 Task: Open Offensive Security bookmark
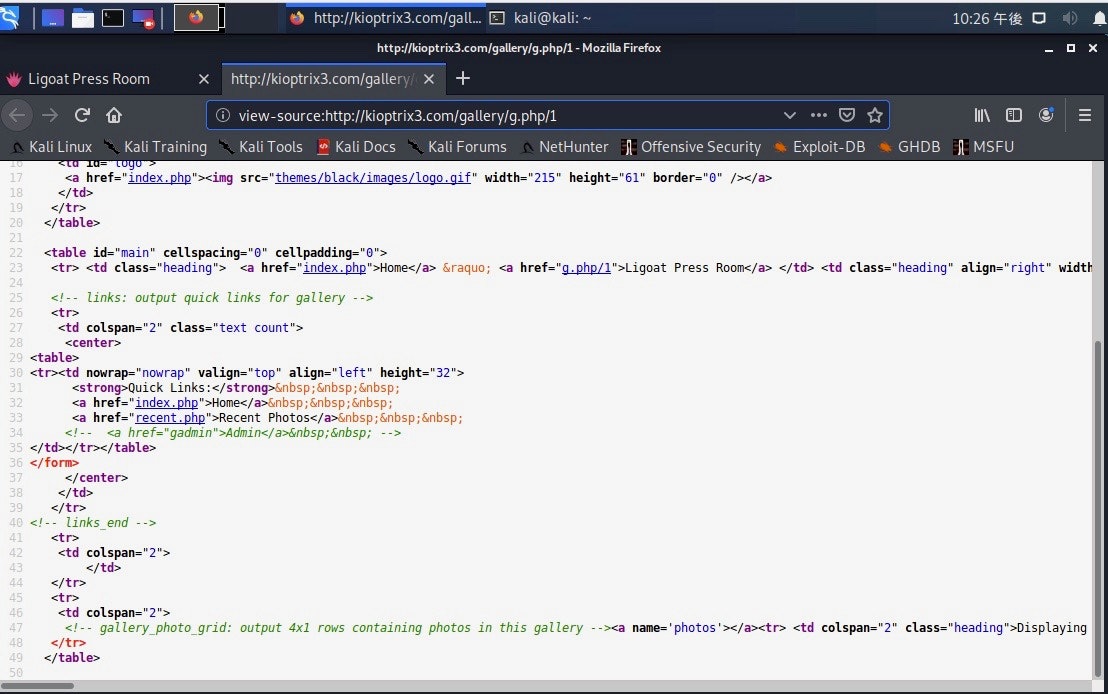692,147
